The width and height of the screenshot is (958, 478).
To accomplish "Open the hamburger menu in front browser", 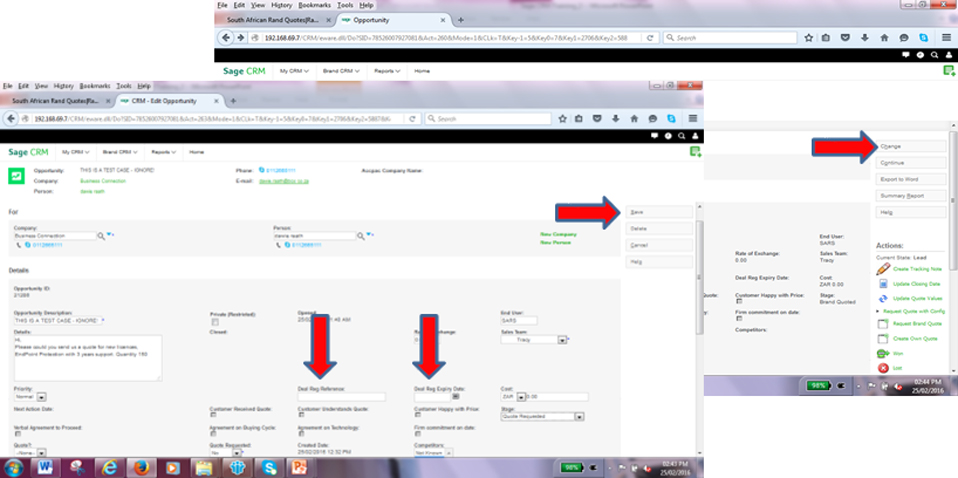I will 693,119.
